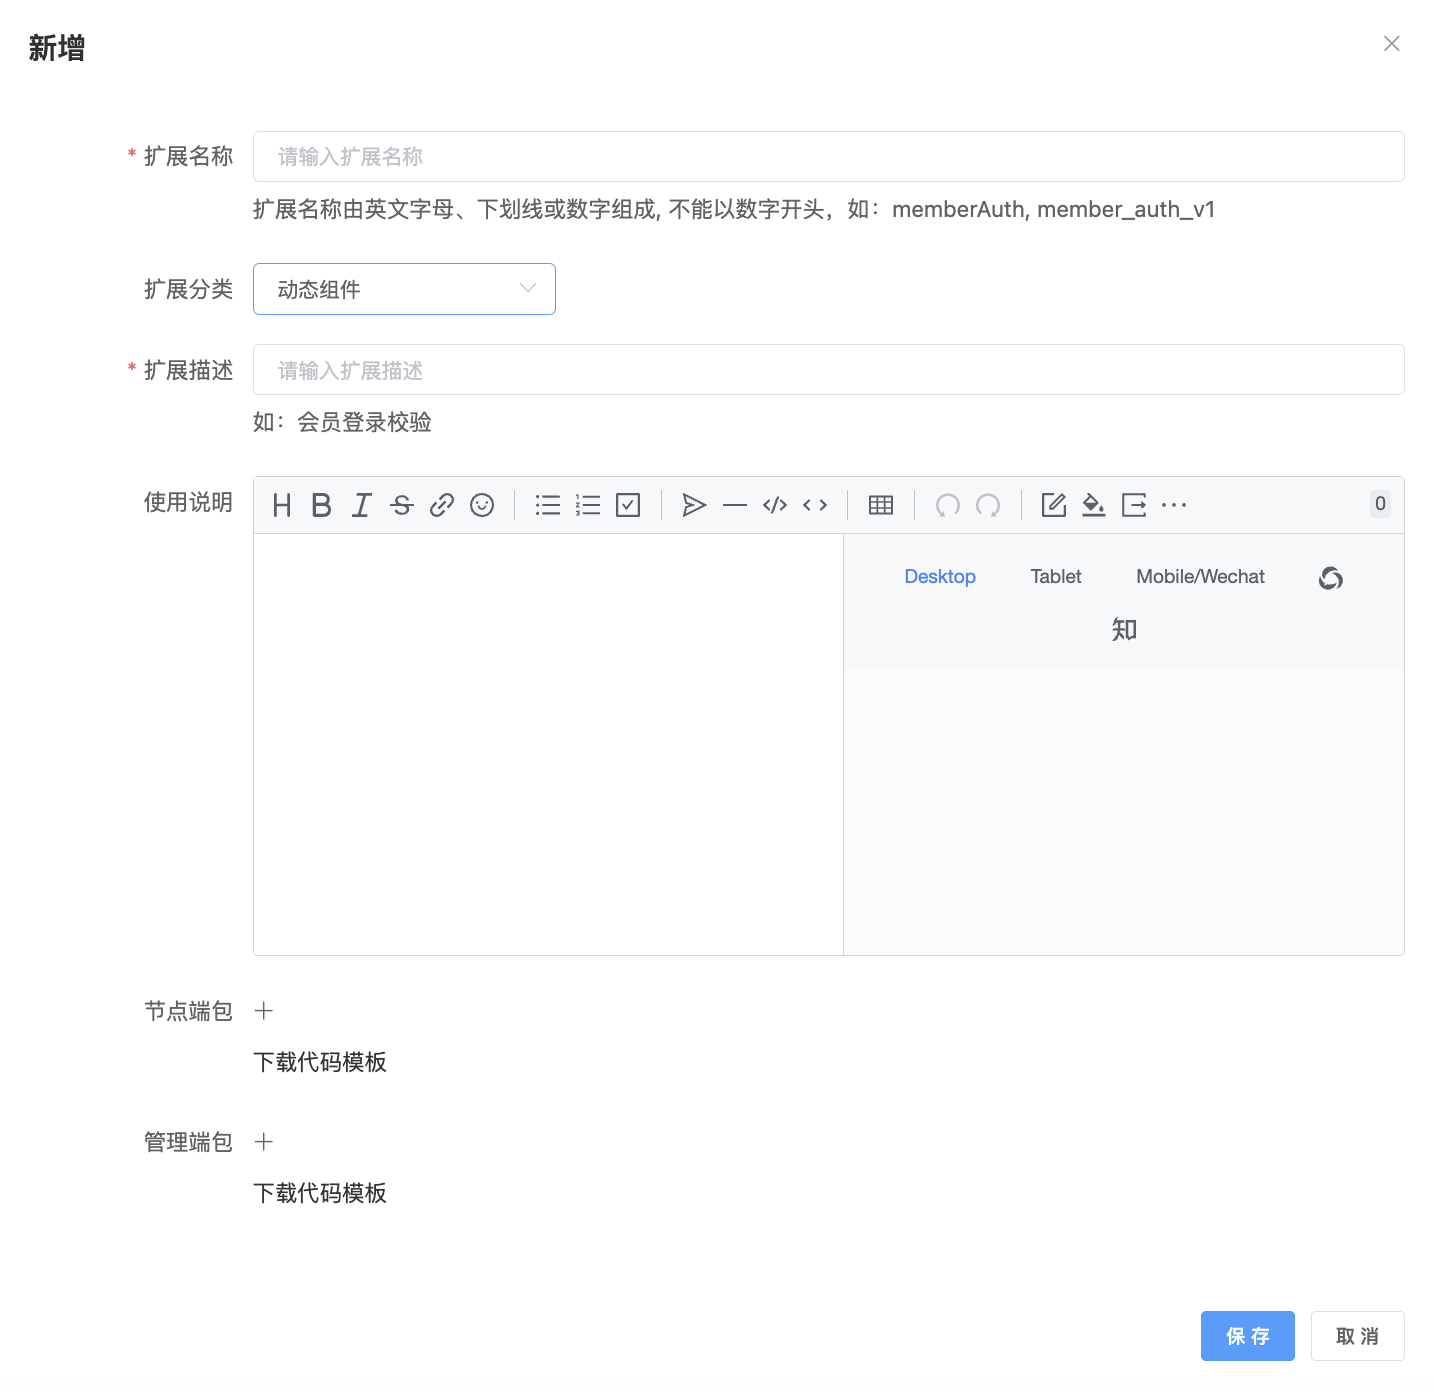Screen dimensions: 1434x1392
Task: Click the heading icon in editor toolbar
Action: pos(282,506)
